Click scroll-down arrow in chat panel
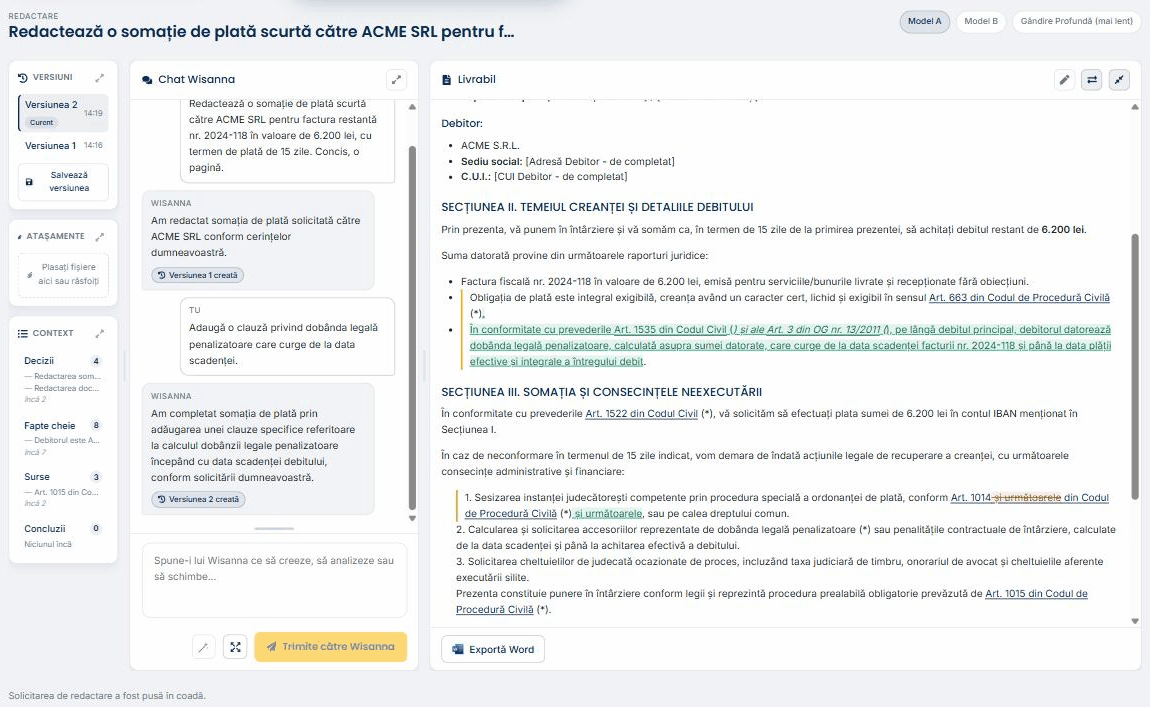This screenshot has width=1150, height=707. (x=412, y=519)
